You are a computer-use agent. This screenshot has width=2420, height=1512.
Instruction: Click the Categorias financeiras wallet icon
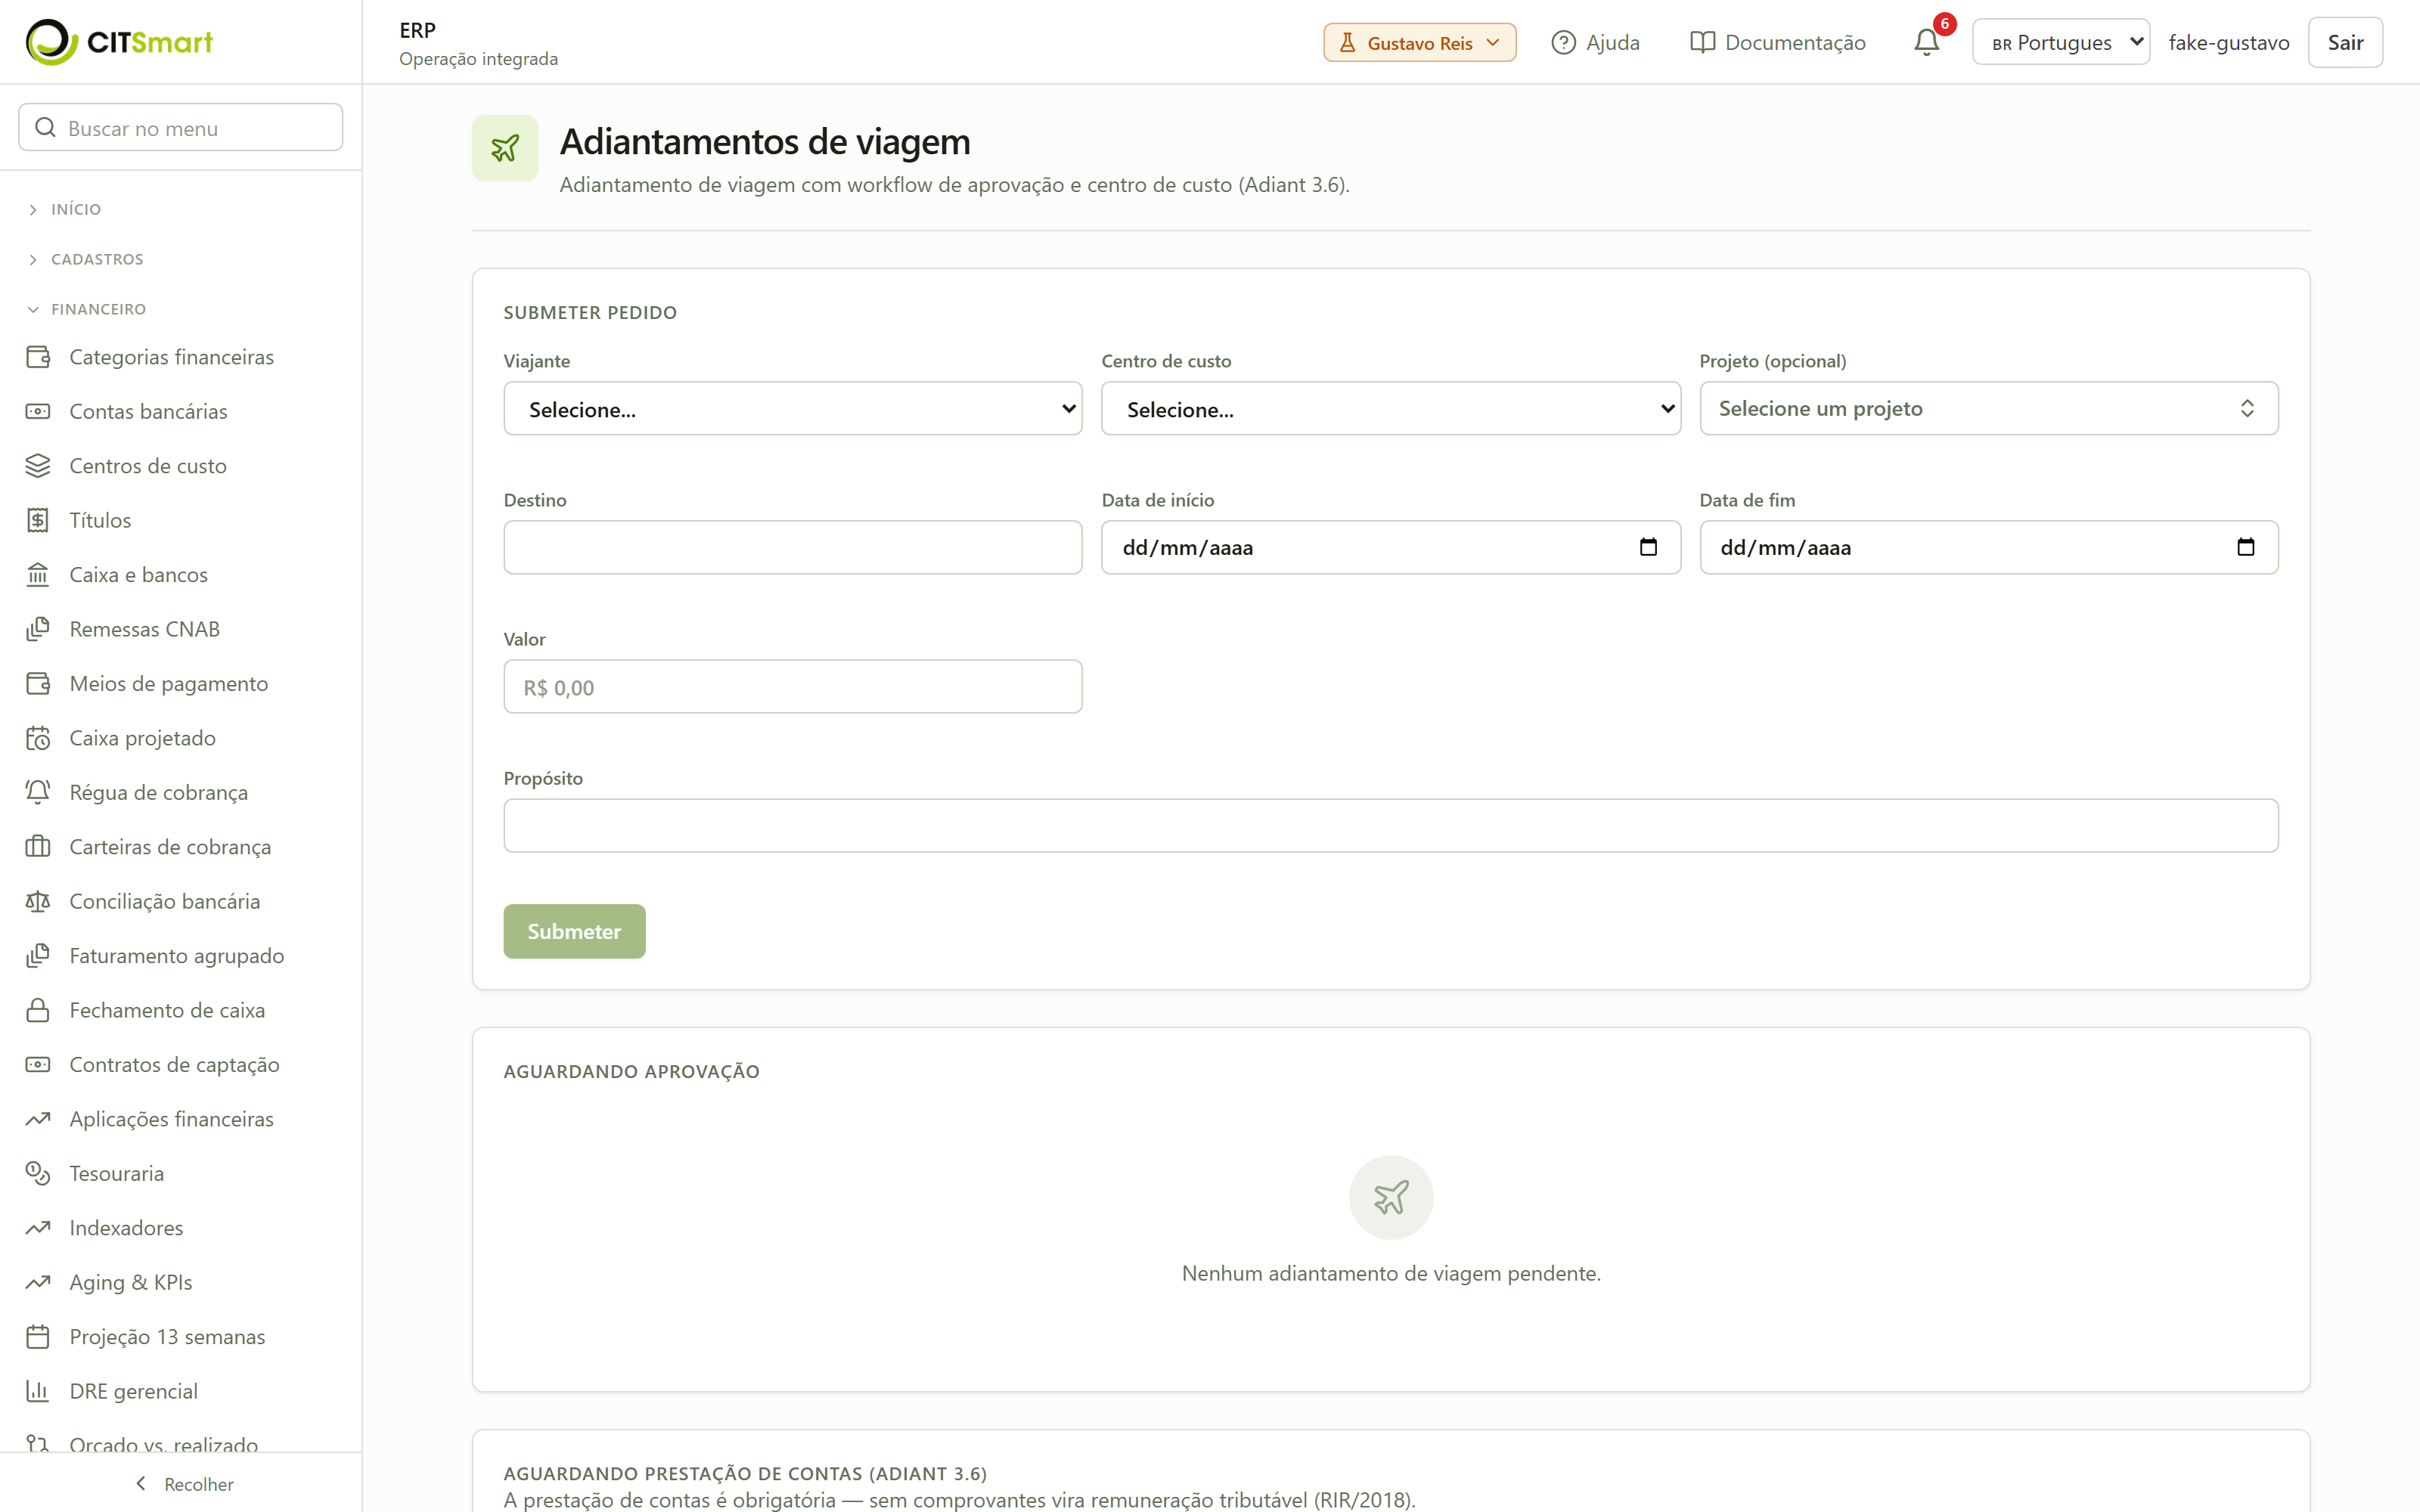[x=38, y=357]
